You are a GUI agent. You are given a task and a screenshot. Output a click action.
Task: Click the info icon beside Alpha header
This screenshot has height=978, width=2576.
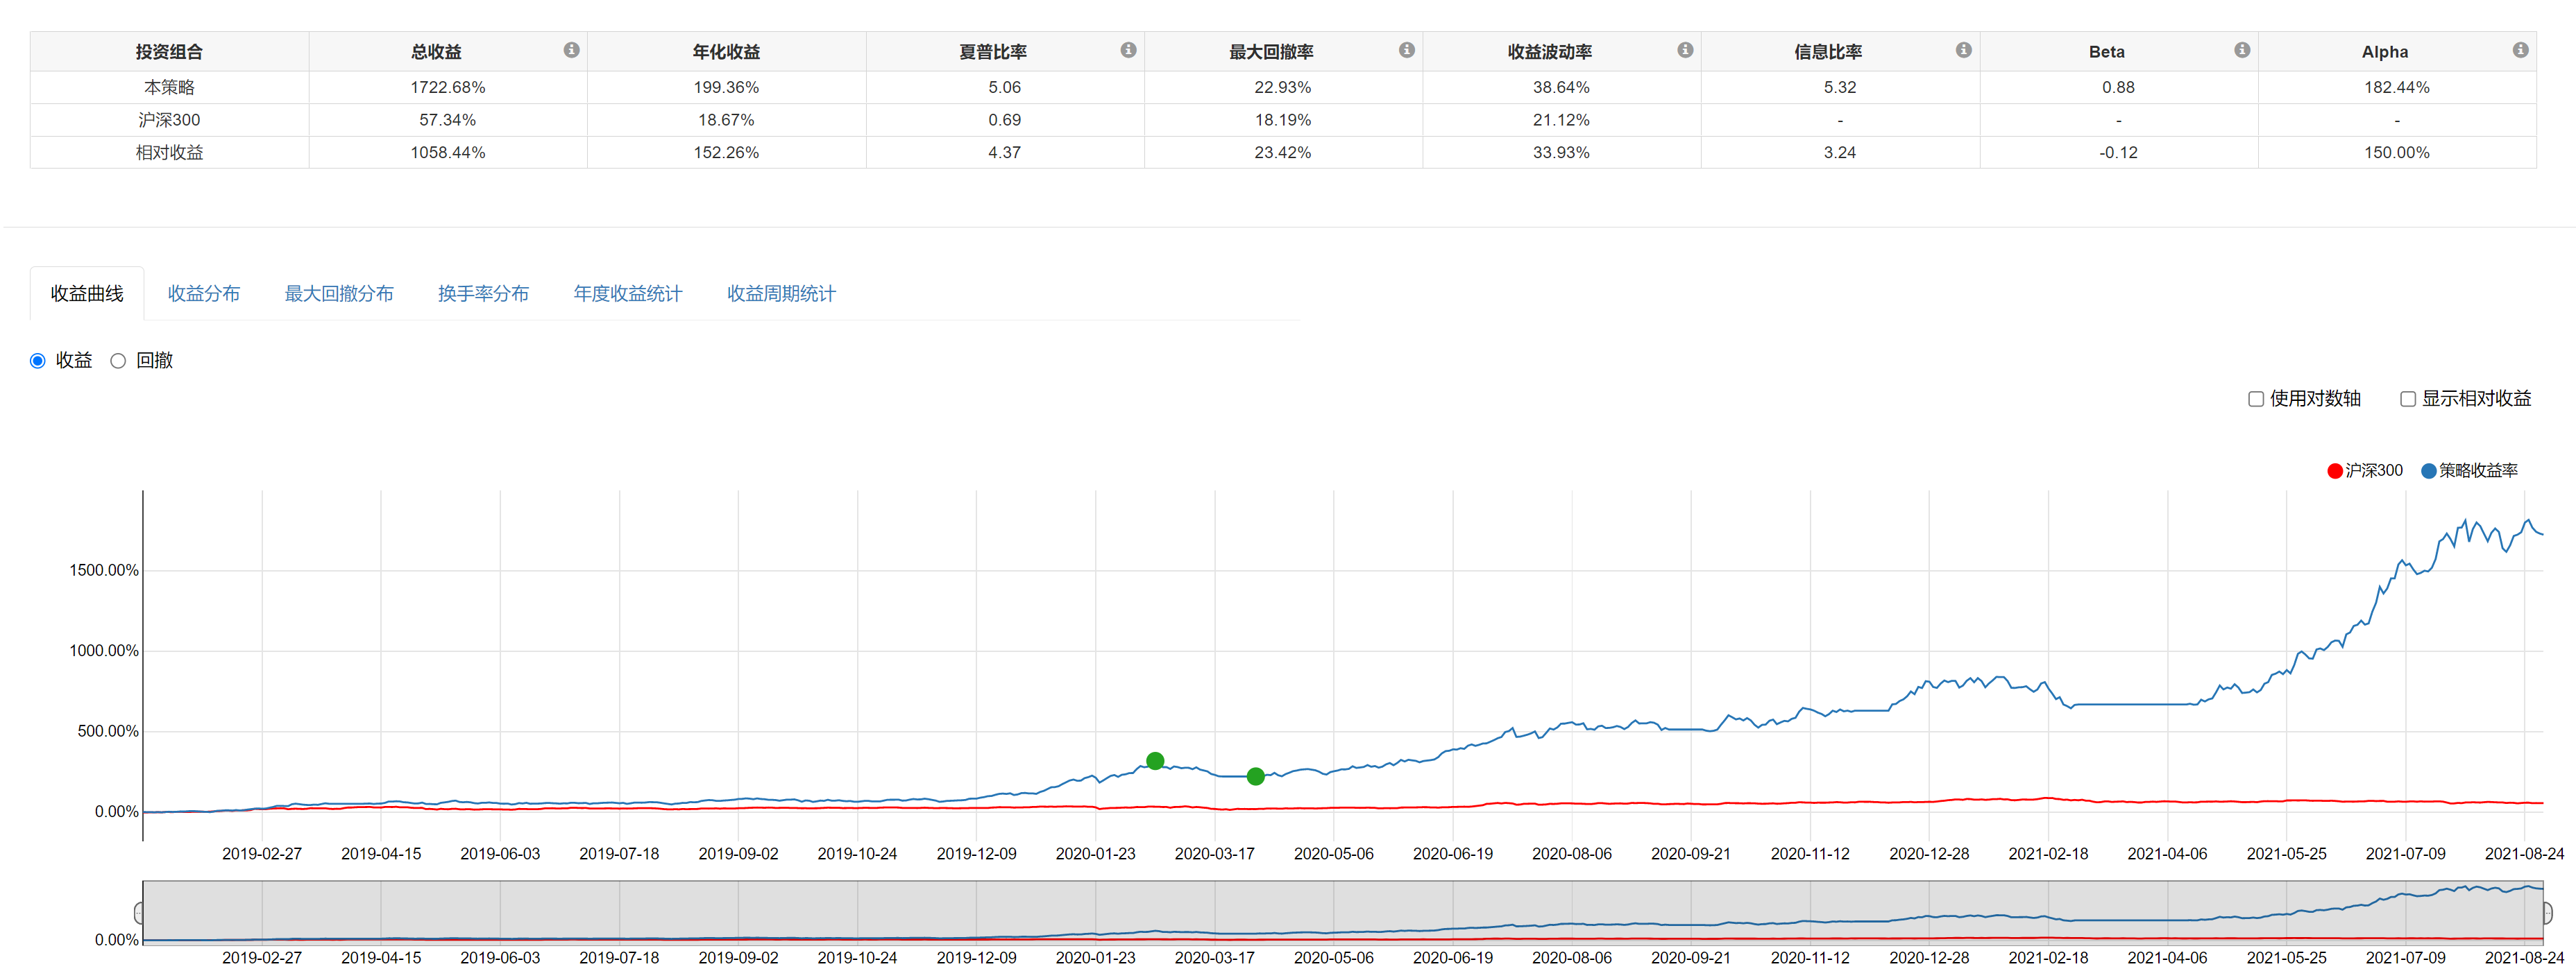click(x=2520, y=50)
